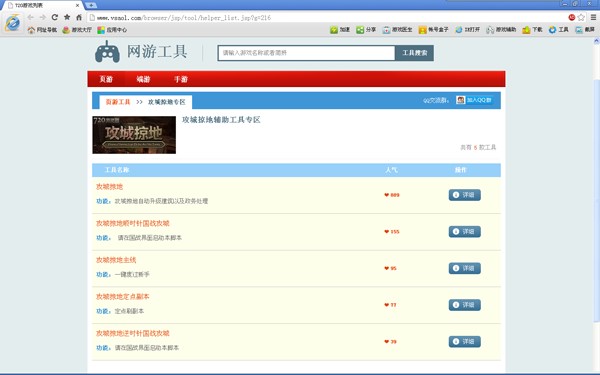Click the 操作 column header
The height and width of the screenshot is (375, 600).
tap(461, 170)
